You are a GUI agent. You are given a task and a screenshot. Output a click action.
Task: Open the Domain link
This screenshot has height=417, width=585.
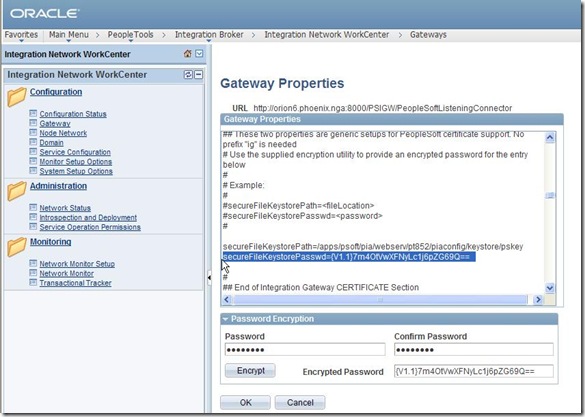pos(51,143)
